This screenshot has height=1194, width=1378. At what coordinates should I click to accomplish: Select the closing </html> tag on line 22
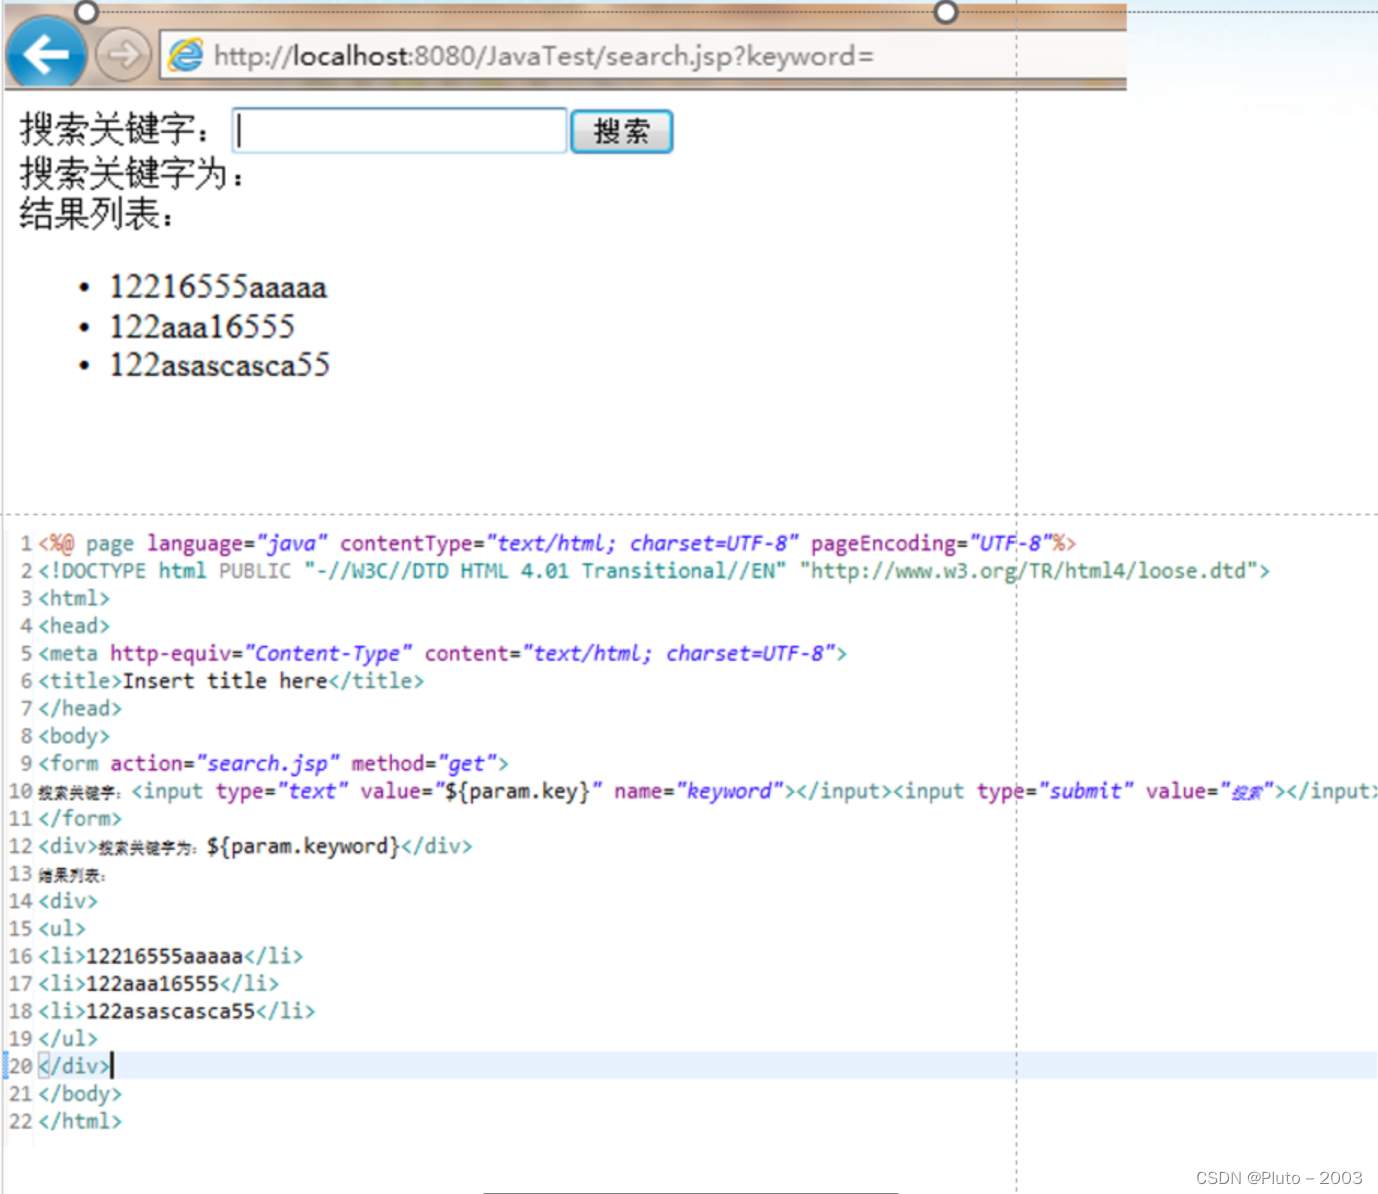[80, 1121]
